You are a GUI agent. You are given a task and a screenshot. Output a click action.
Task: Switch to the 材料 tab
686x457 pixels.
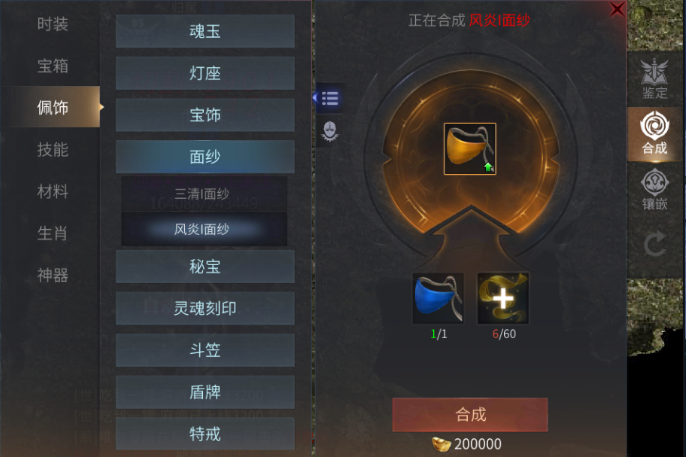(x=52, y=192)
